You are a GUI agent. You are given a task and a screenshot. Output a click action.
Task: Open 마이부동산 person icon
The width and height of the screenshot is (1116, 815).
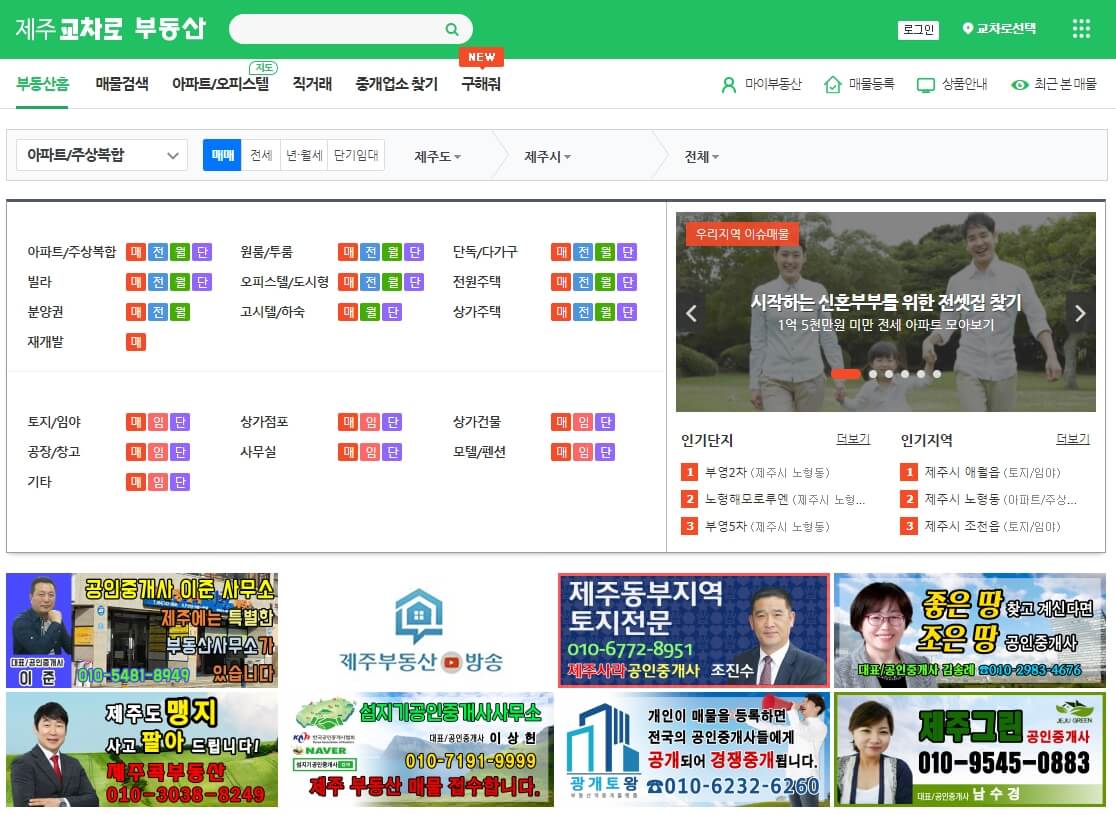(729, 85)
